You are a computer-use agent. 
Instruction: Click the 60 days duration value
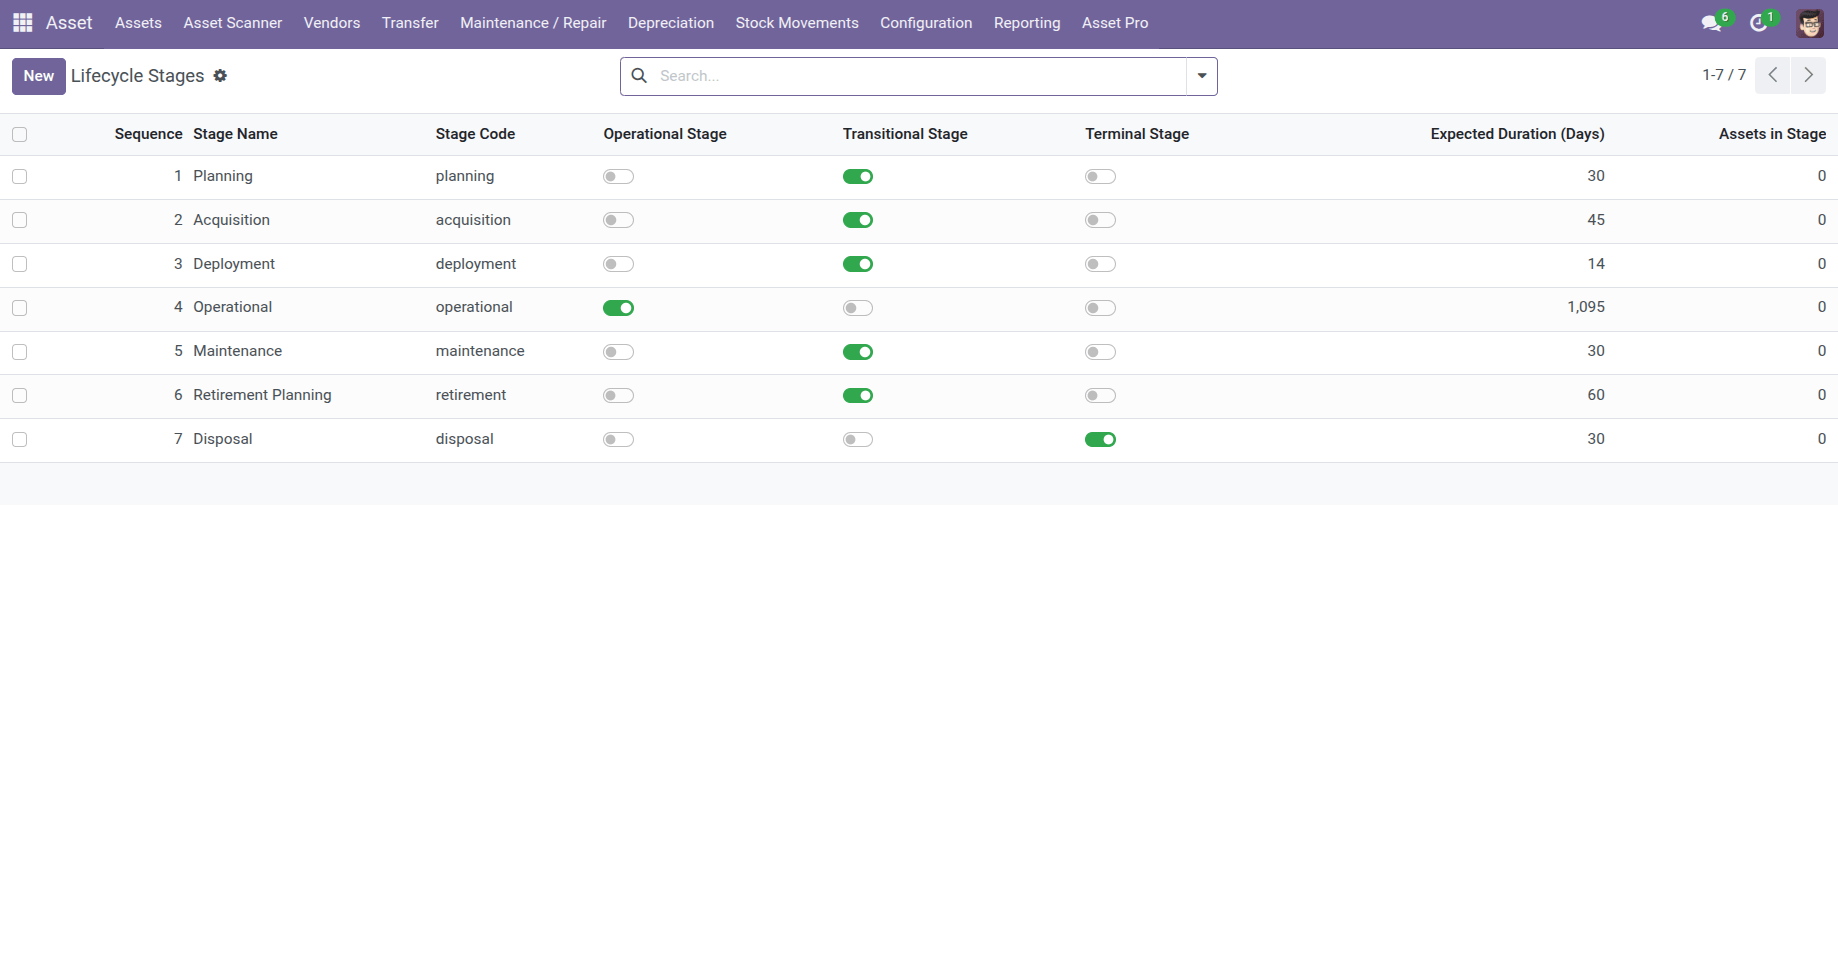tap(1596, 395)
